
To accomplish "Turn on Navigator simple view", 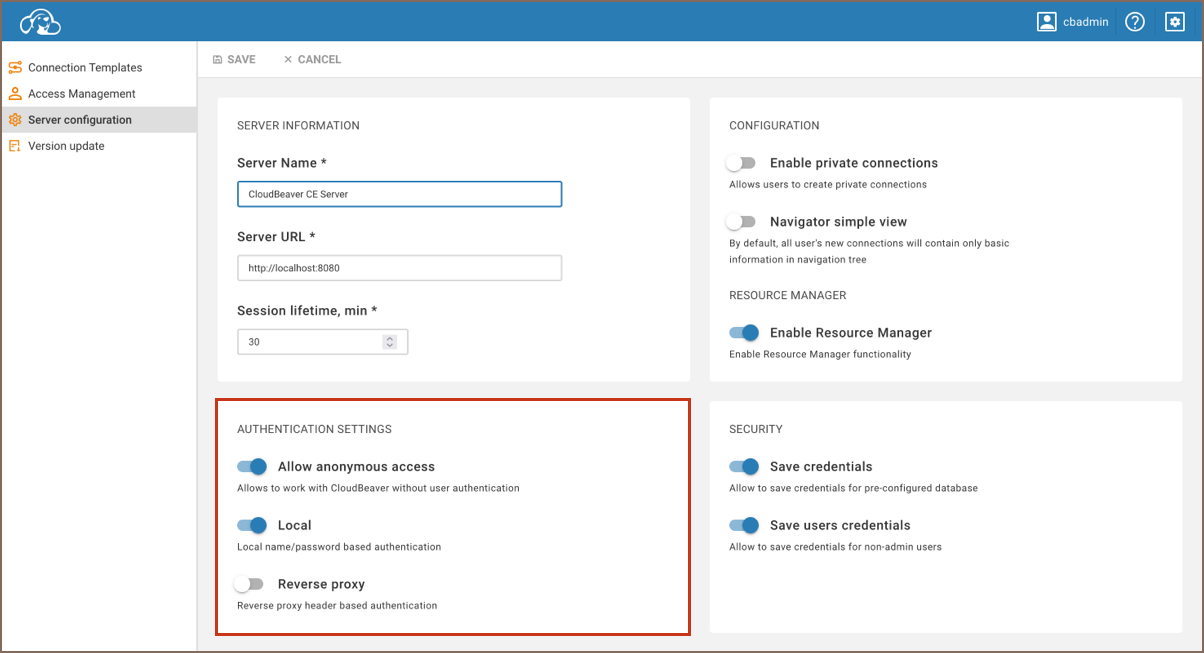I will pos(742,222).
